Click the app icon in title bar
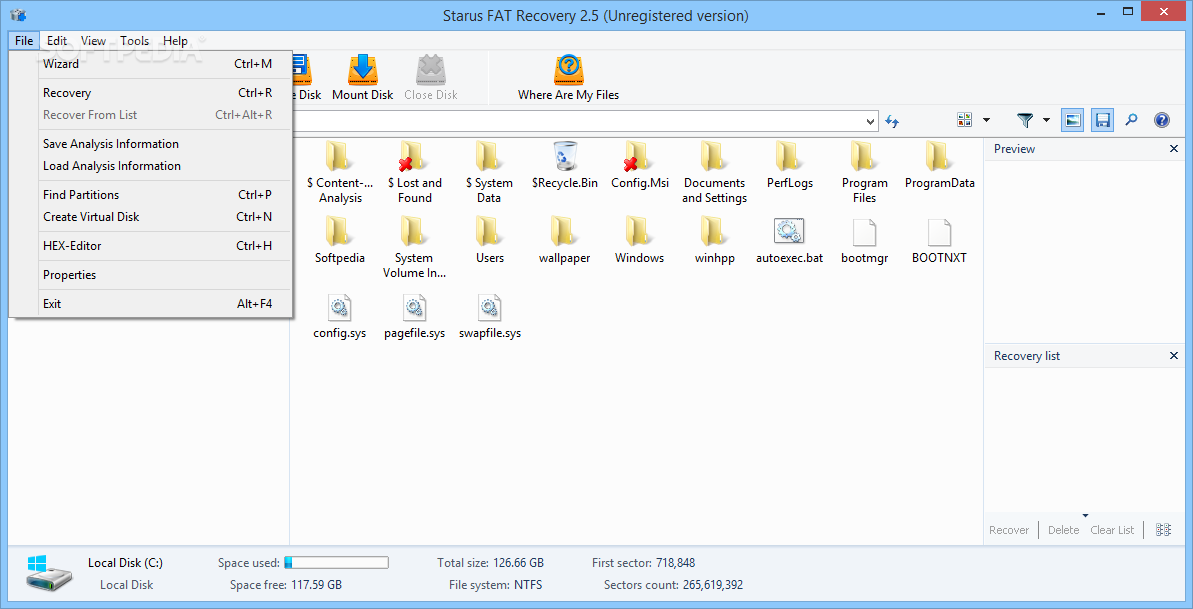The image size is (1193, 609). tap(20, 15)
